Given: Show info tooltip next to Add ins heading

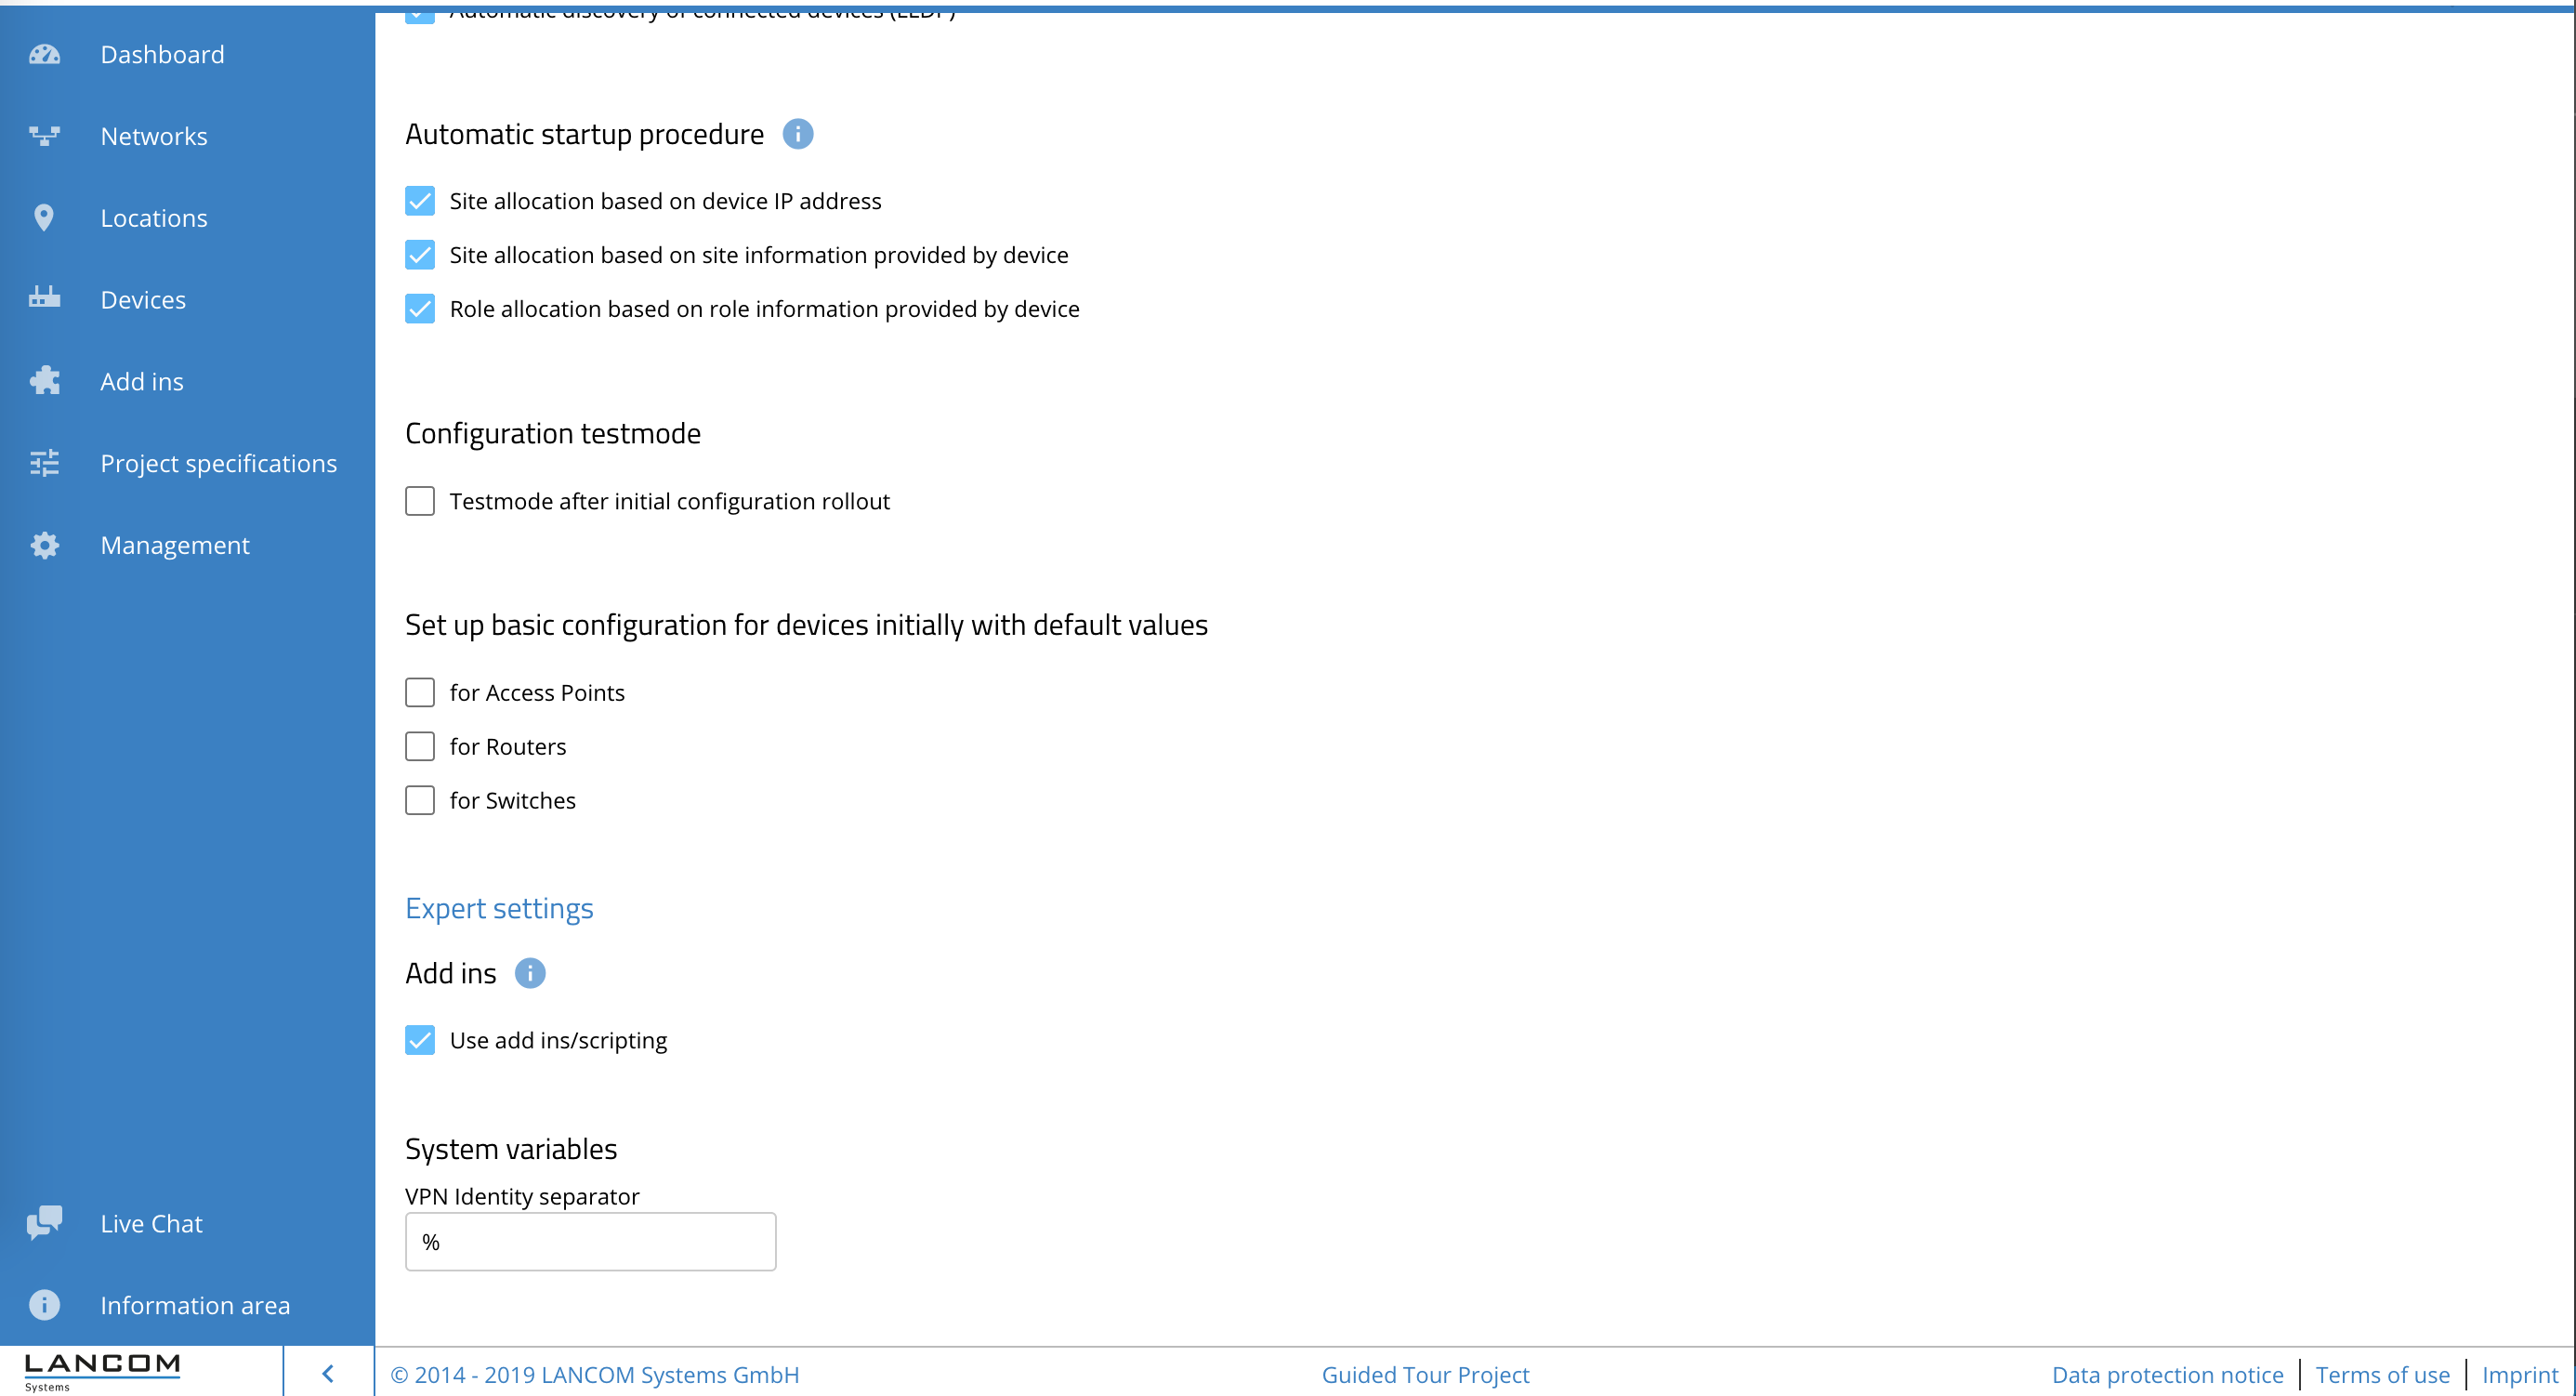Looking at the screenshot, I should [529, 973].
